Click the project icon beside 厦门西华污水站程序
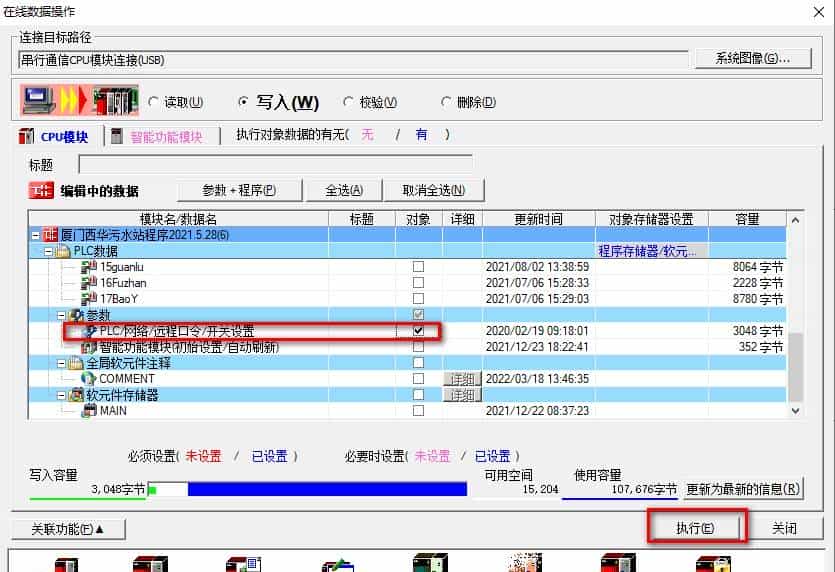The height and width of the screenshot is (572, 835). tap(50, 234)
